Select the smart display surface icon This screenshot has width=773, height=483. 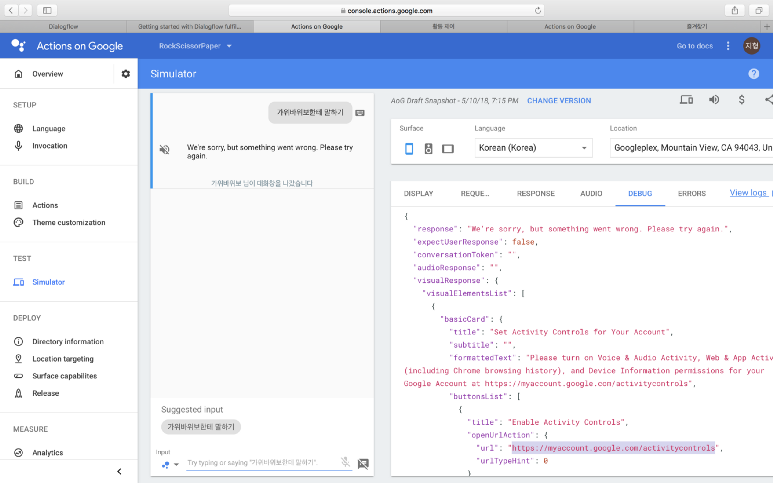tap(447, 149)
